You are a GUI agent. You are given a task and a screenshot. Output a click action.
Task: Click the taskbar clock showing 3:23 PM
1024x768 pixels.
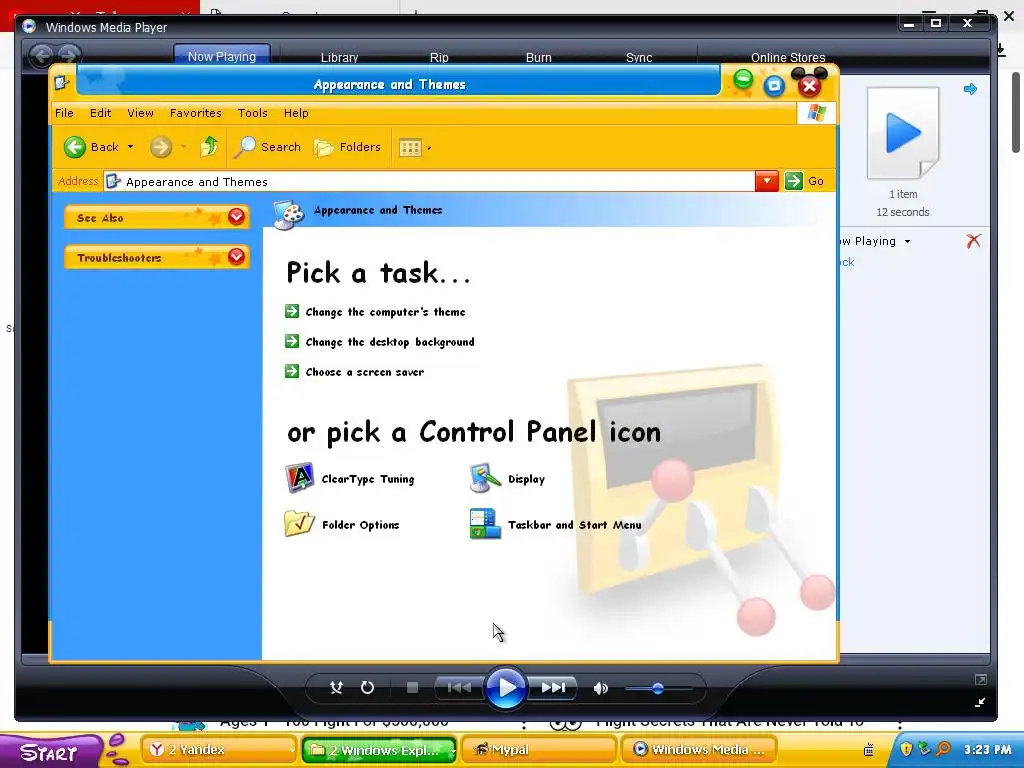click(987, 750)
